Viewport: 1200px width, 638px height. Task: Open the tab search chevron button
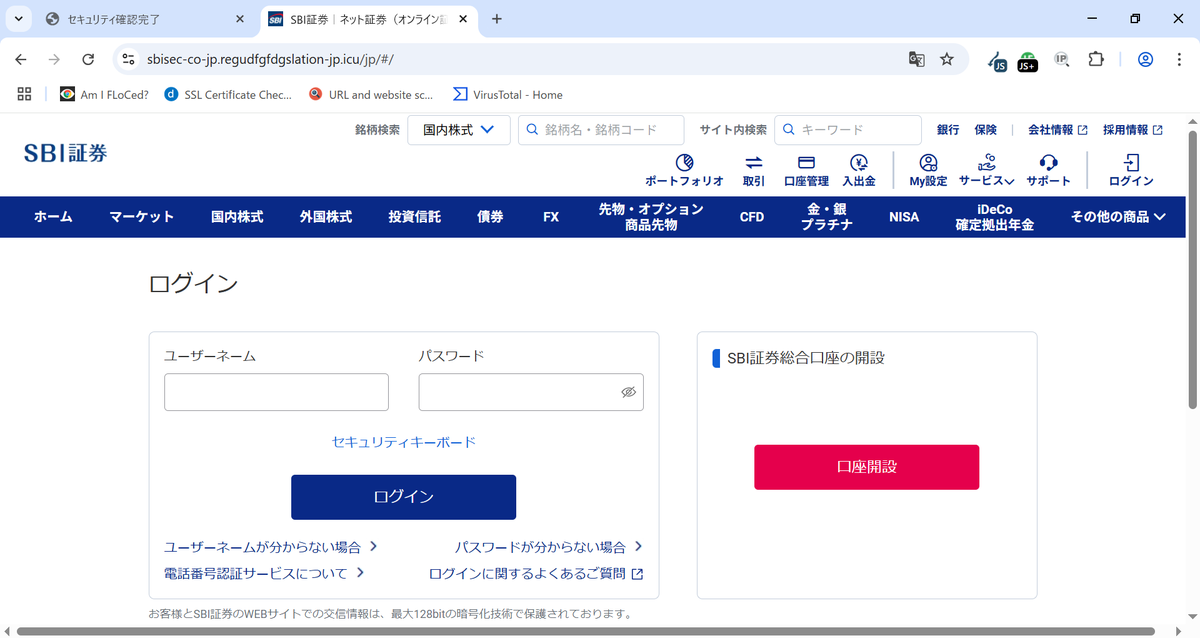[x=18, y=19]
